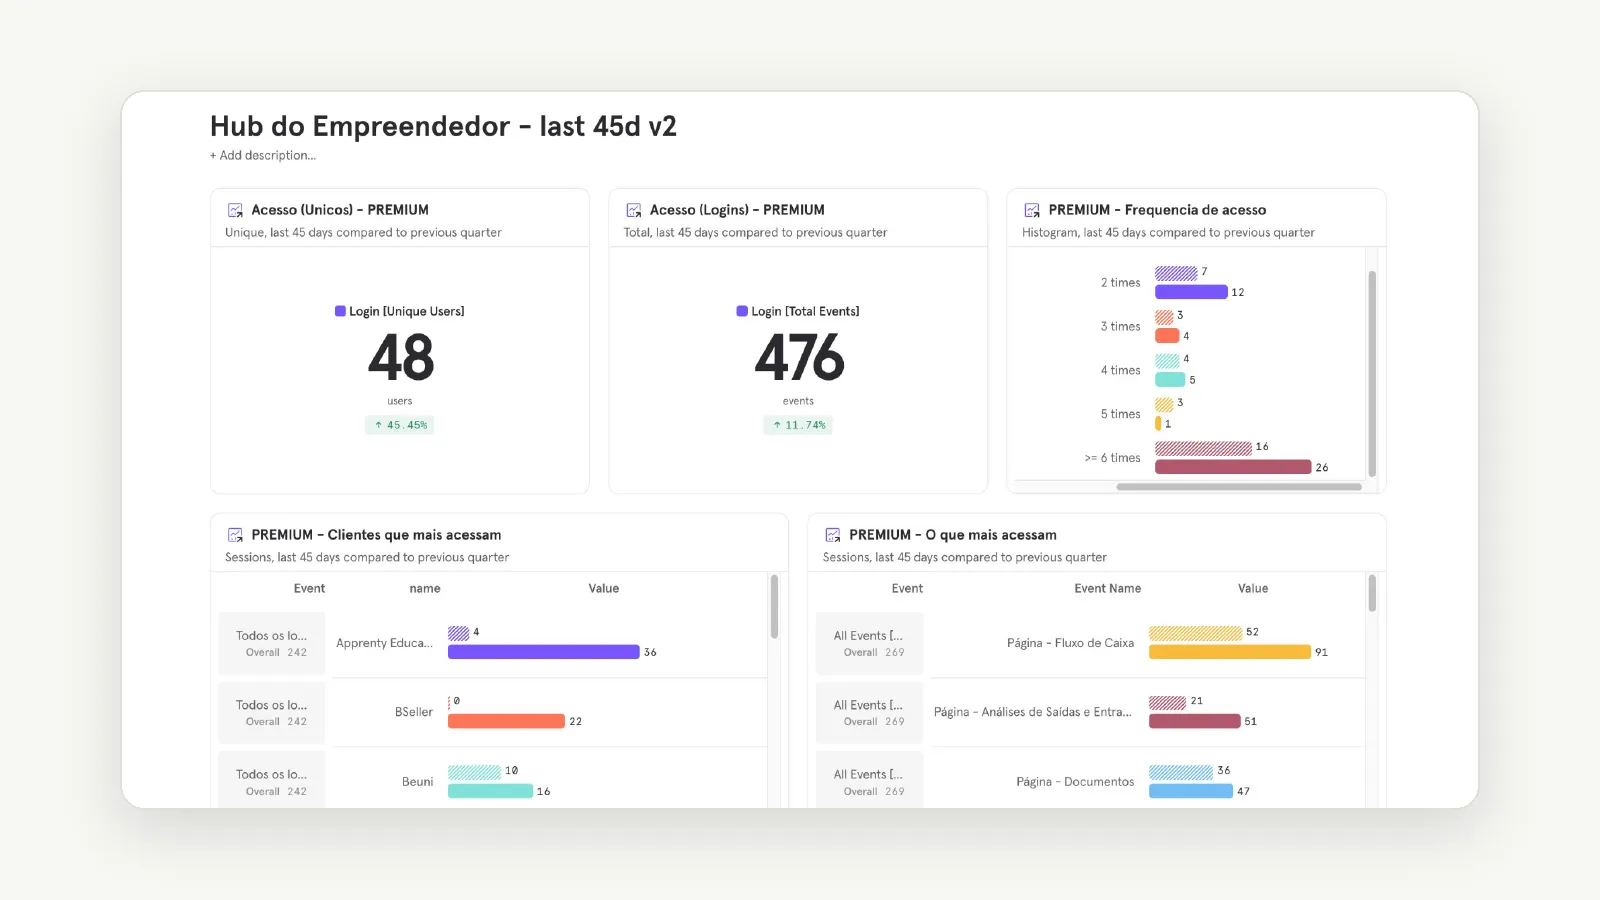This screenshot has width=1600, height=900.
Task: Click the Página - Fluxo de Caixa yellow bar (91)
Action: [x=1230, y=652]
